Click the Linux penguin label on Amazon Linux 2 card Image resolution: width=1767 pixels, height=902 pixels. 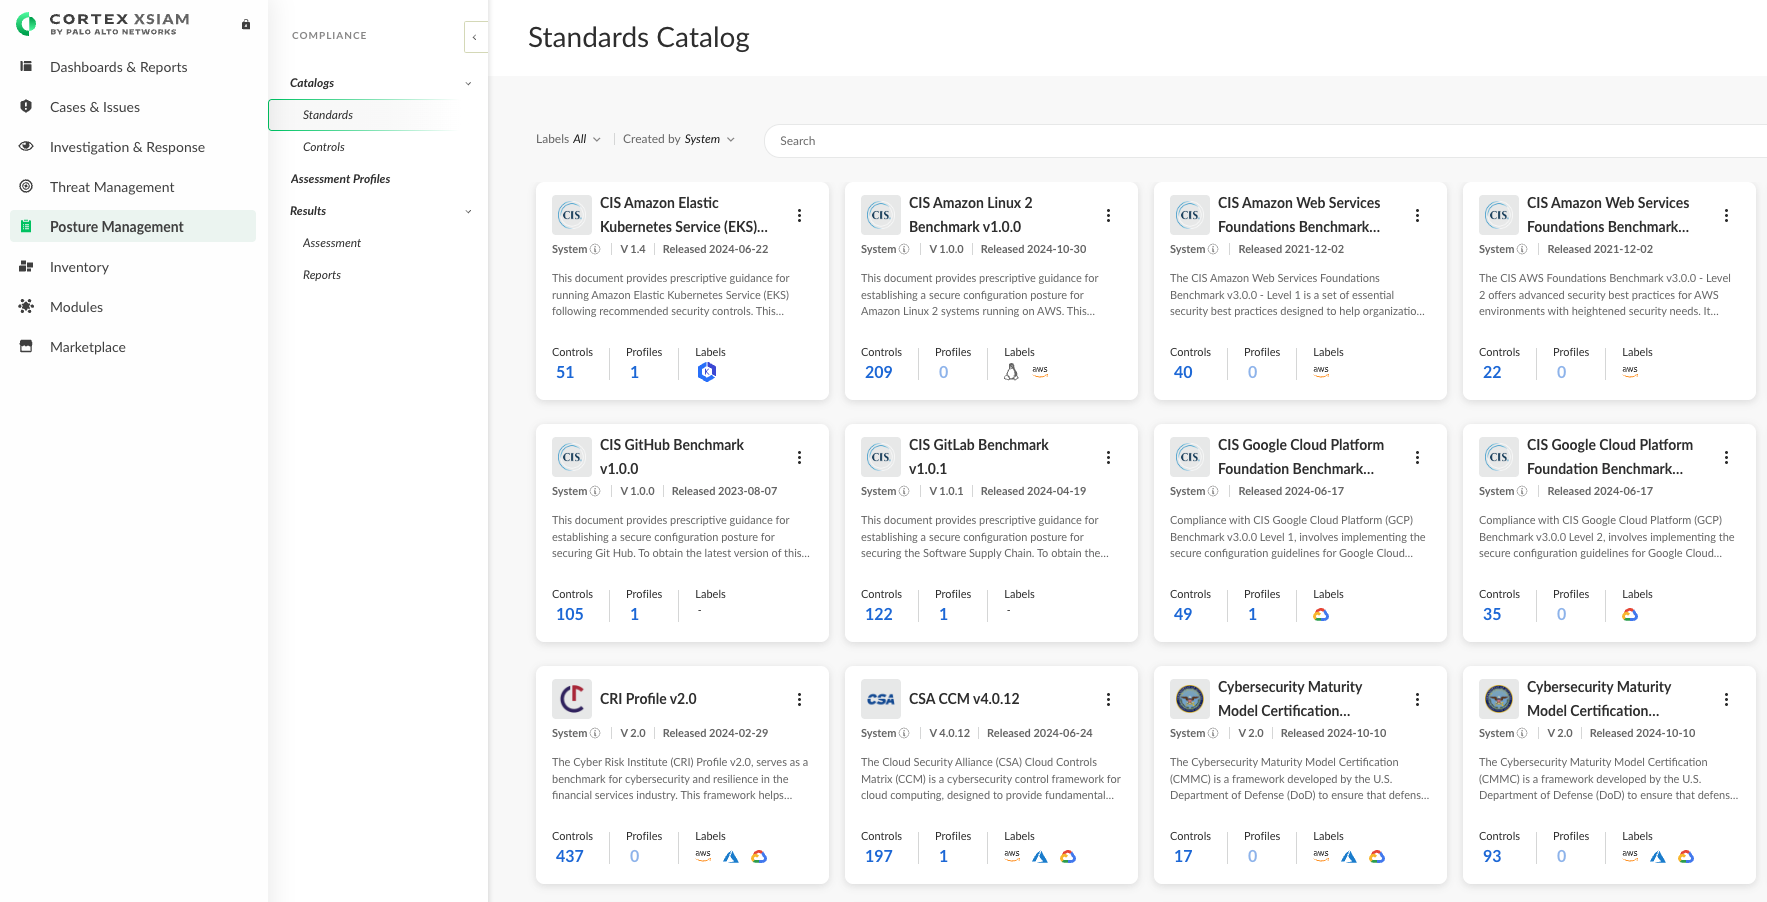click(1011, 372)
